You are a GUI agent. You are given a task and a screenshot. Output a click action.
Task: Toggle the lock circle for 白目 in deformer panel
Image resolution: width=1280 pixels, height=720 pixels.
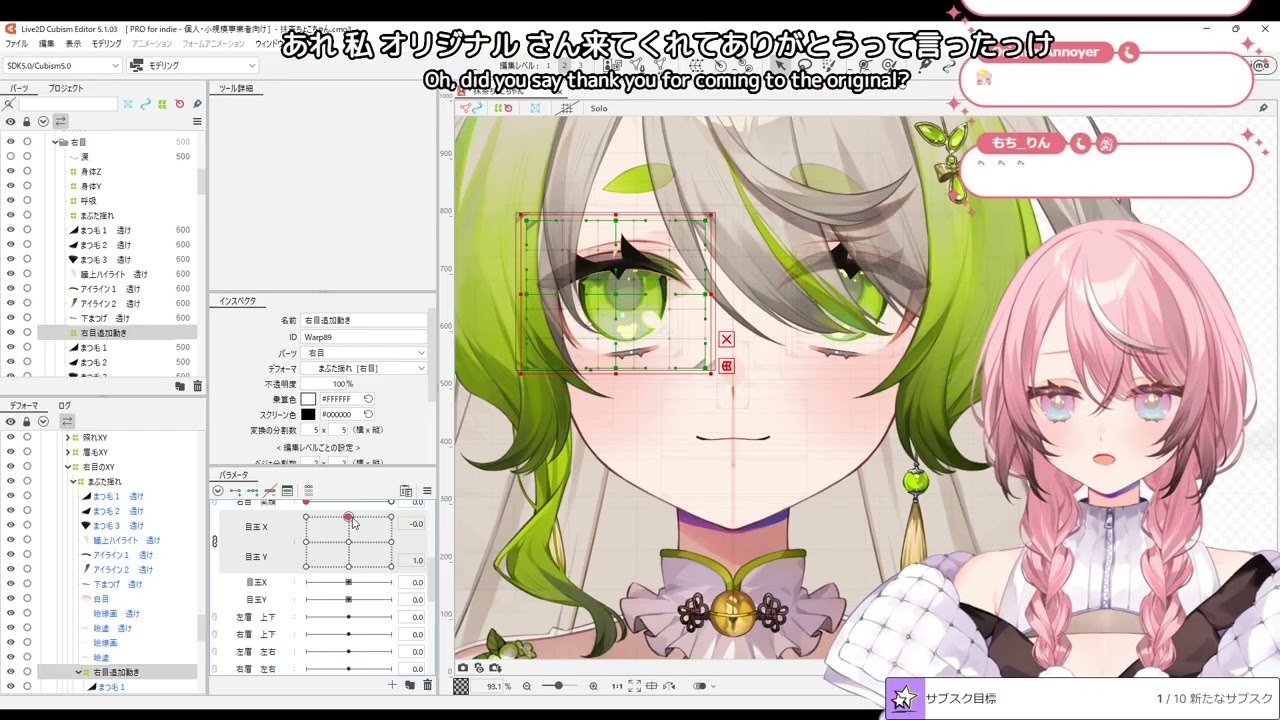click(x=27, y=598)
